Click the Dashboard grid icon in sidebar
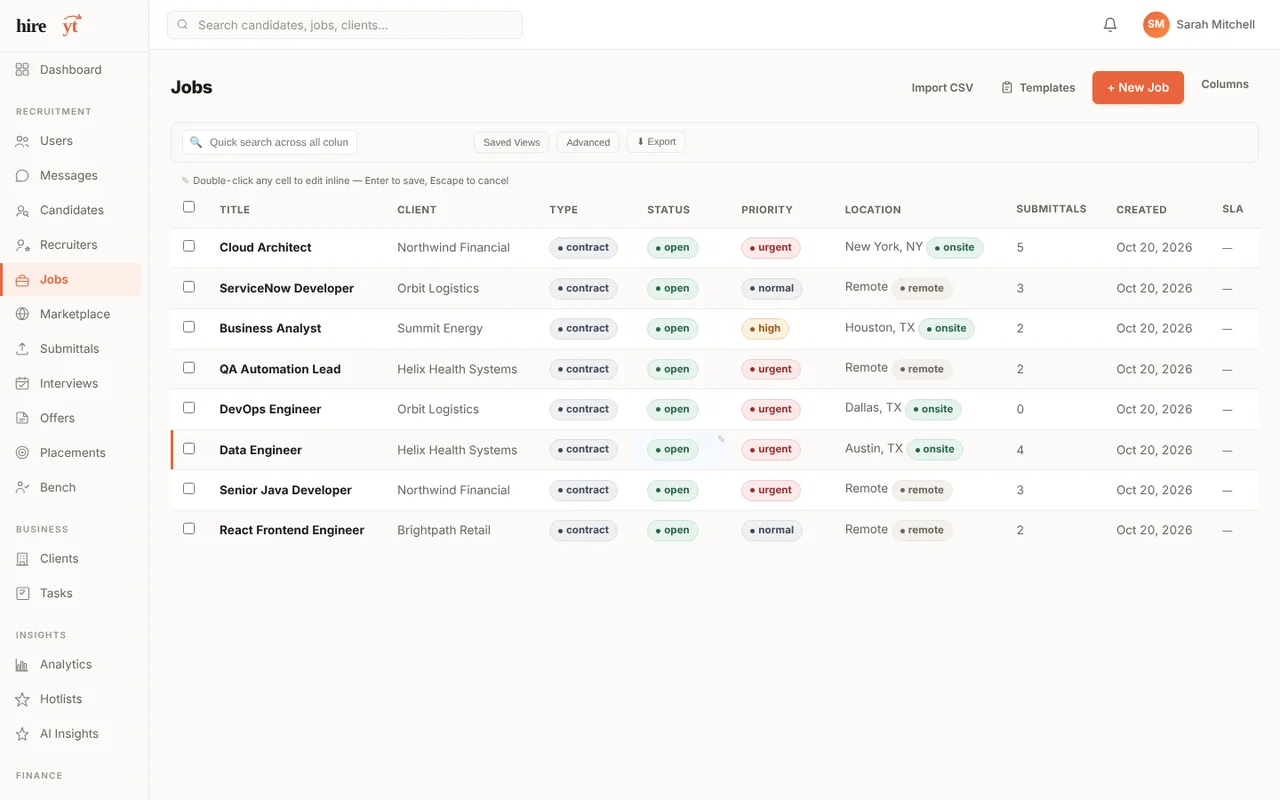Viewport: 1280px width, 800px height. (22, 70)
